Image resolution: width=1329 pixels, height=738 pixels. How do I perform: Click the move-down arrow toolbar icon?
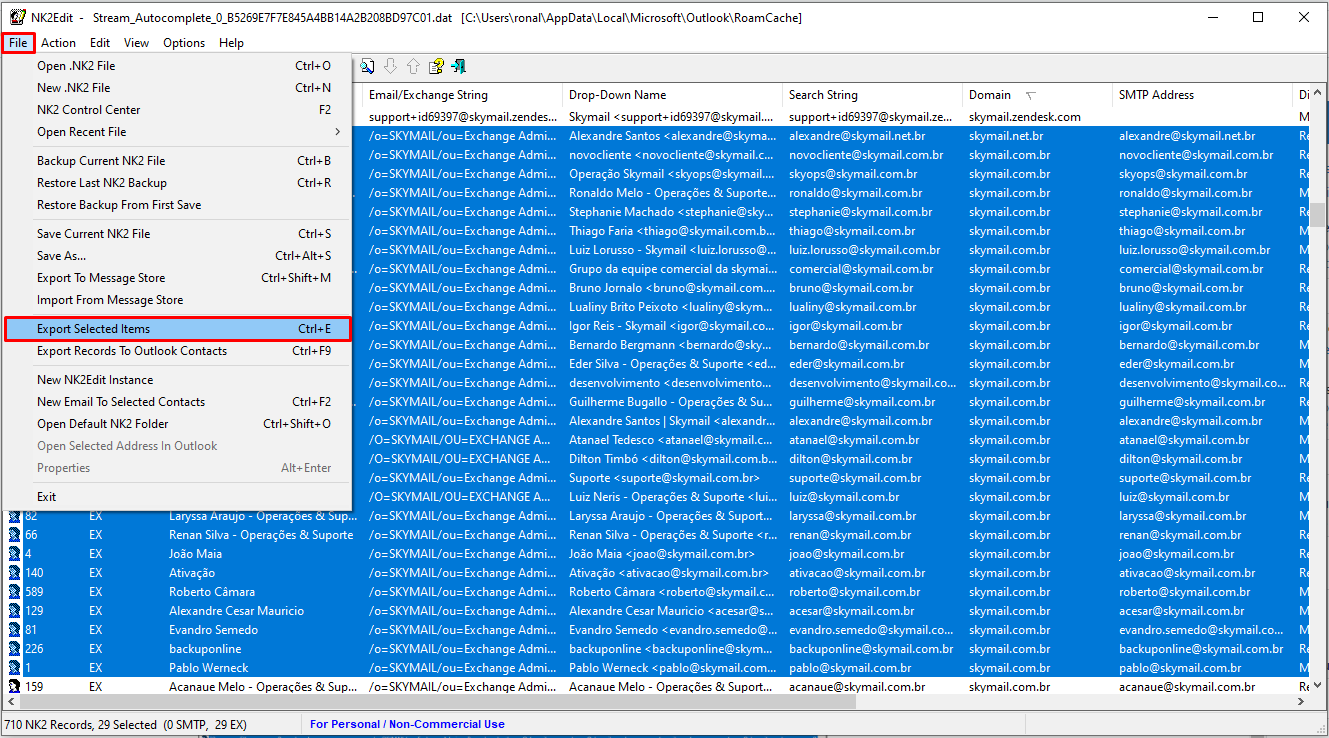(x=390, y=66)
